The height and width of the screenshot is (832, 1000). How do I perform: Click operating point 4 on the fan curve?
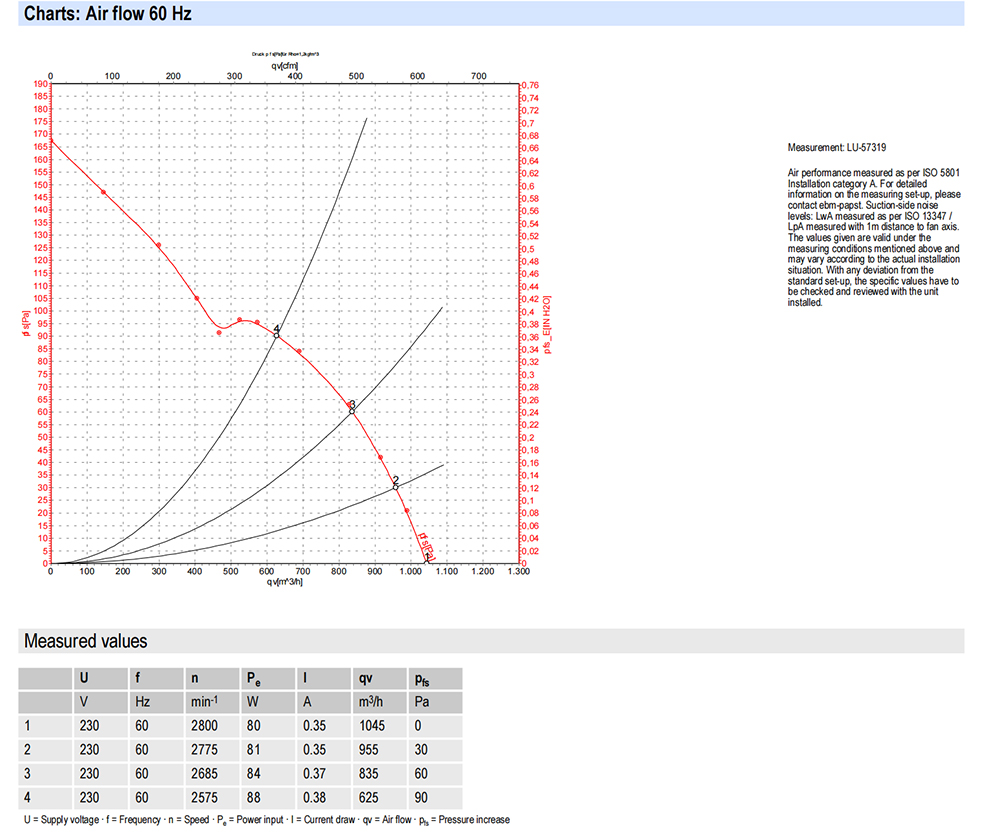click(277, 335)
